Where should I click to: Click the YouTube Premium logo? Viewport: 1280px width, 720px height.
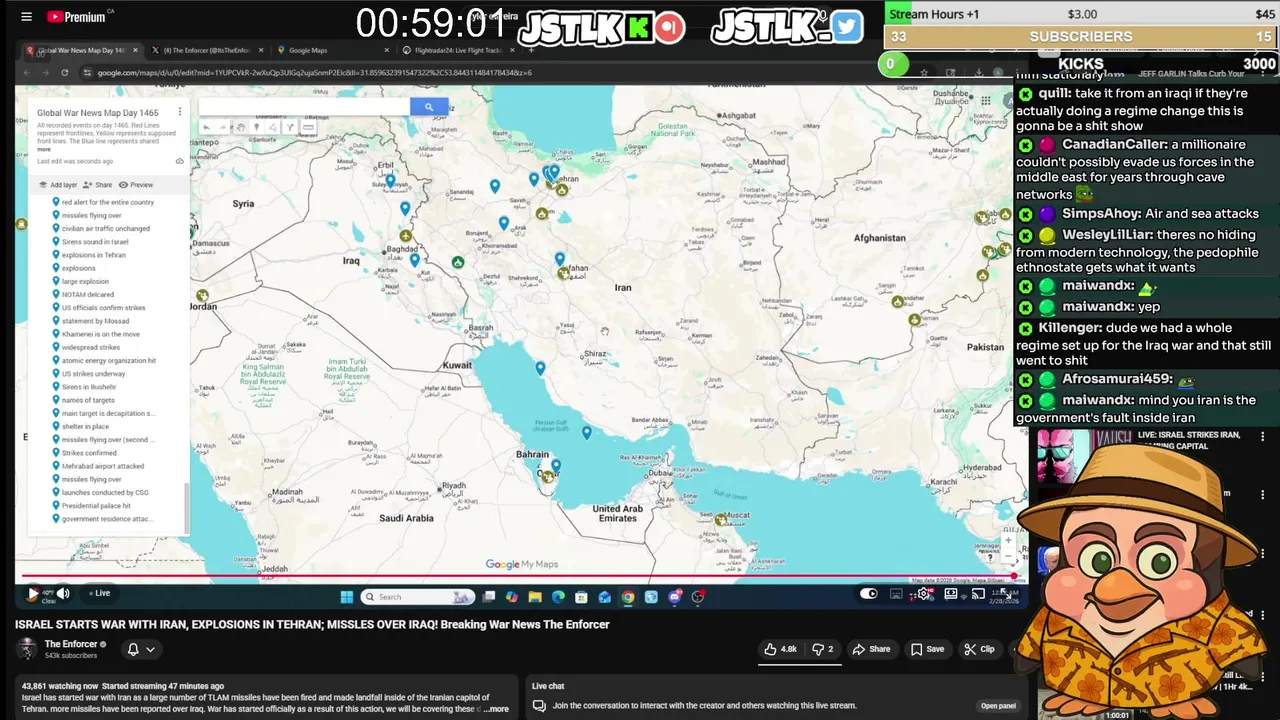pyautogui.click(x=76, y=17)
